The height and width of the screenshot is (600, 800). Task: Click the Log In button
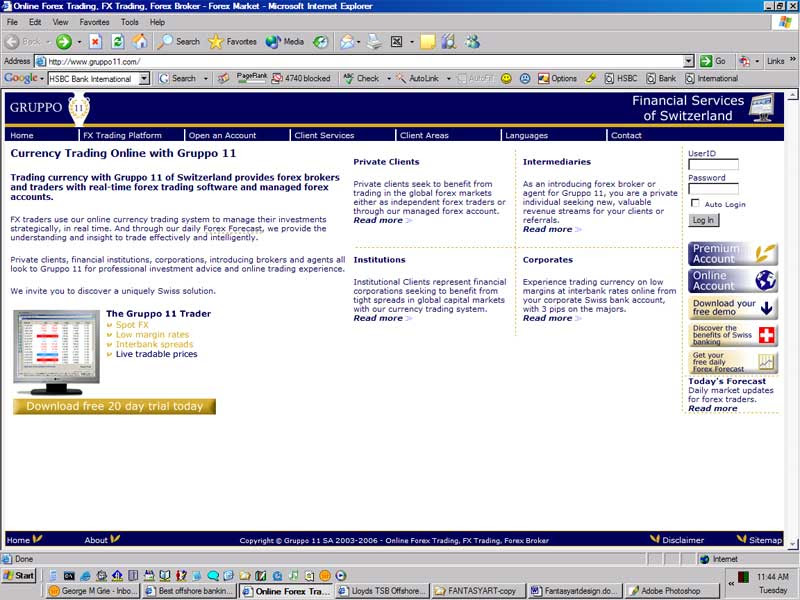[x=704, y=220]
